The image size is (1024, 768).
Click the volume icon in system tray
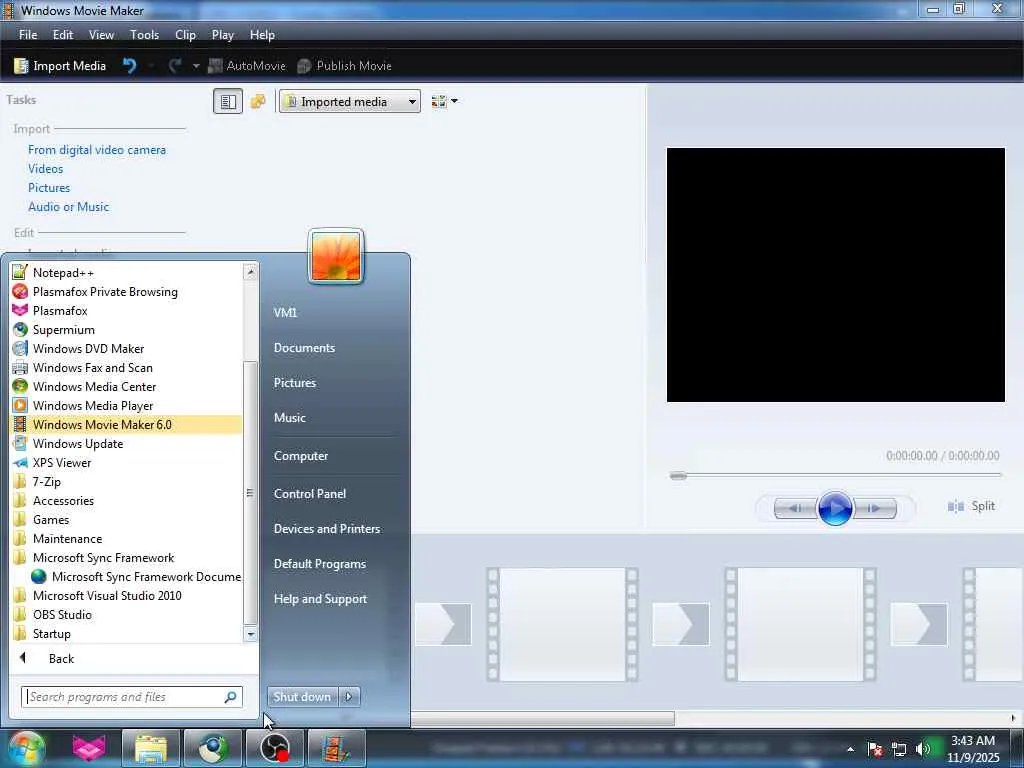(x=923, y=749)
